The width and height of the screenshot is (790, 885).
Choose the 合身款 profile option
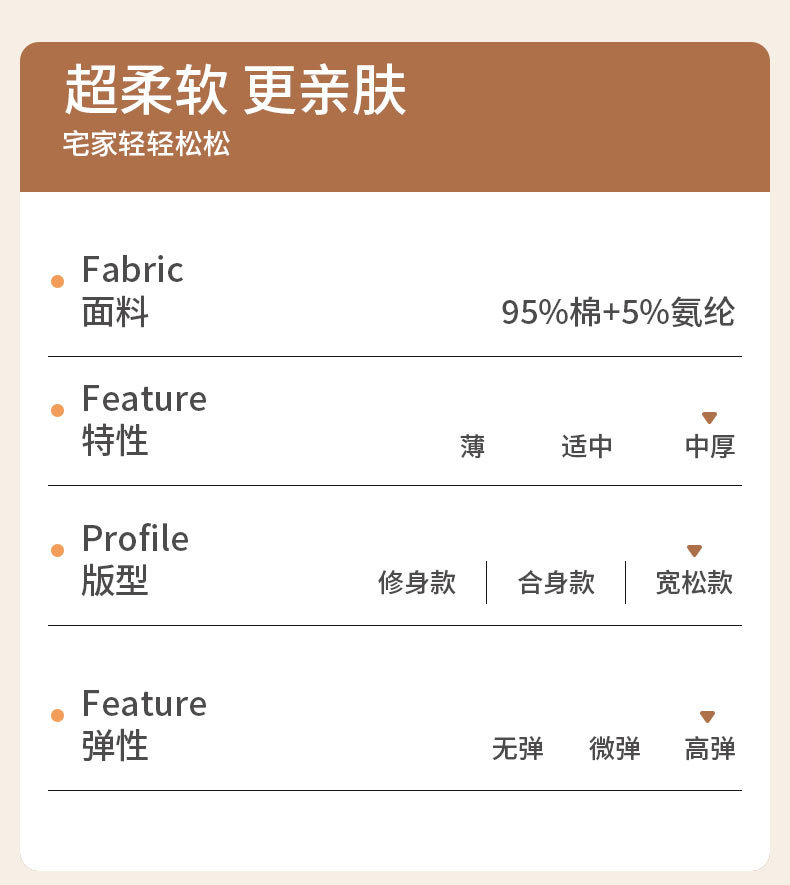556,583
